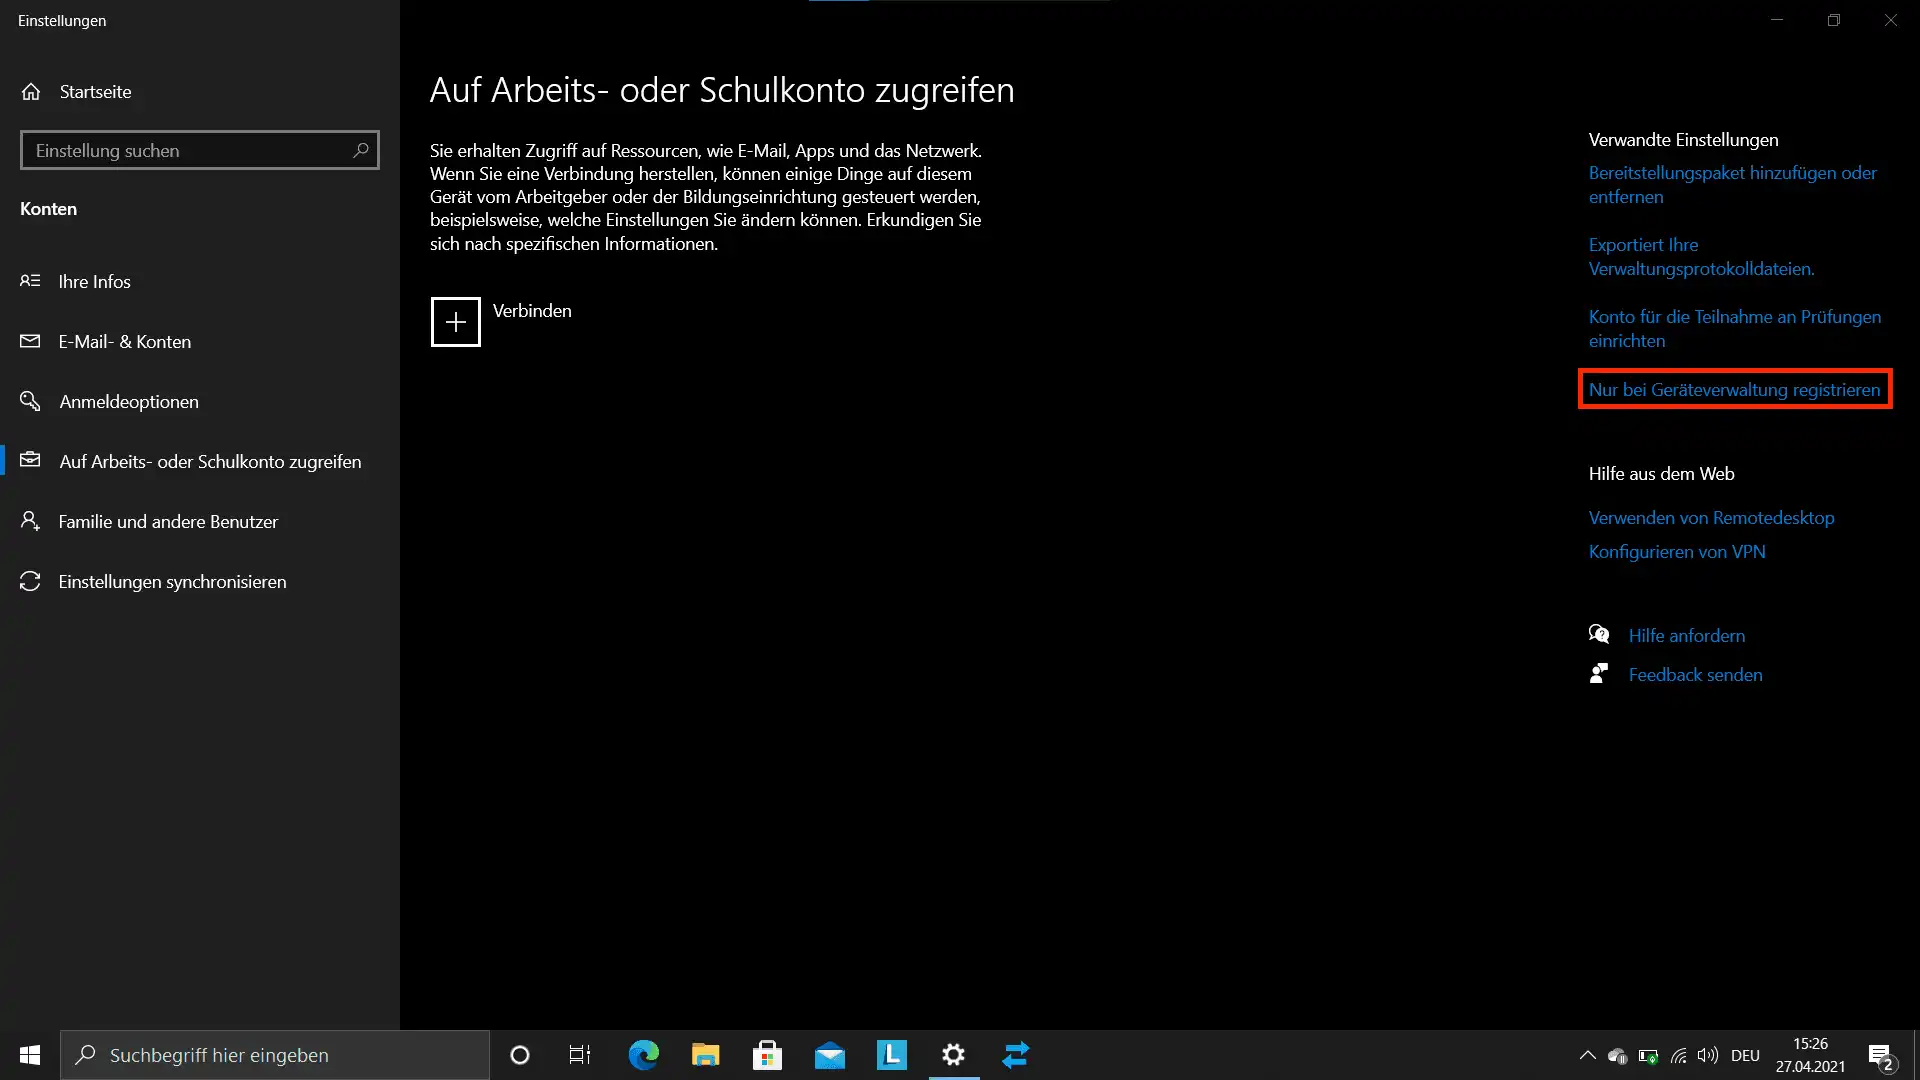This screenshot has height=1080, width=1920.
Task: Click the Einstellungen synchronisieren sync icon
Action: pos(30,581)
